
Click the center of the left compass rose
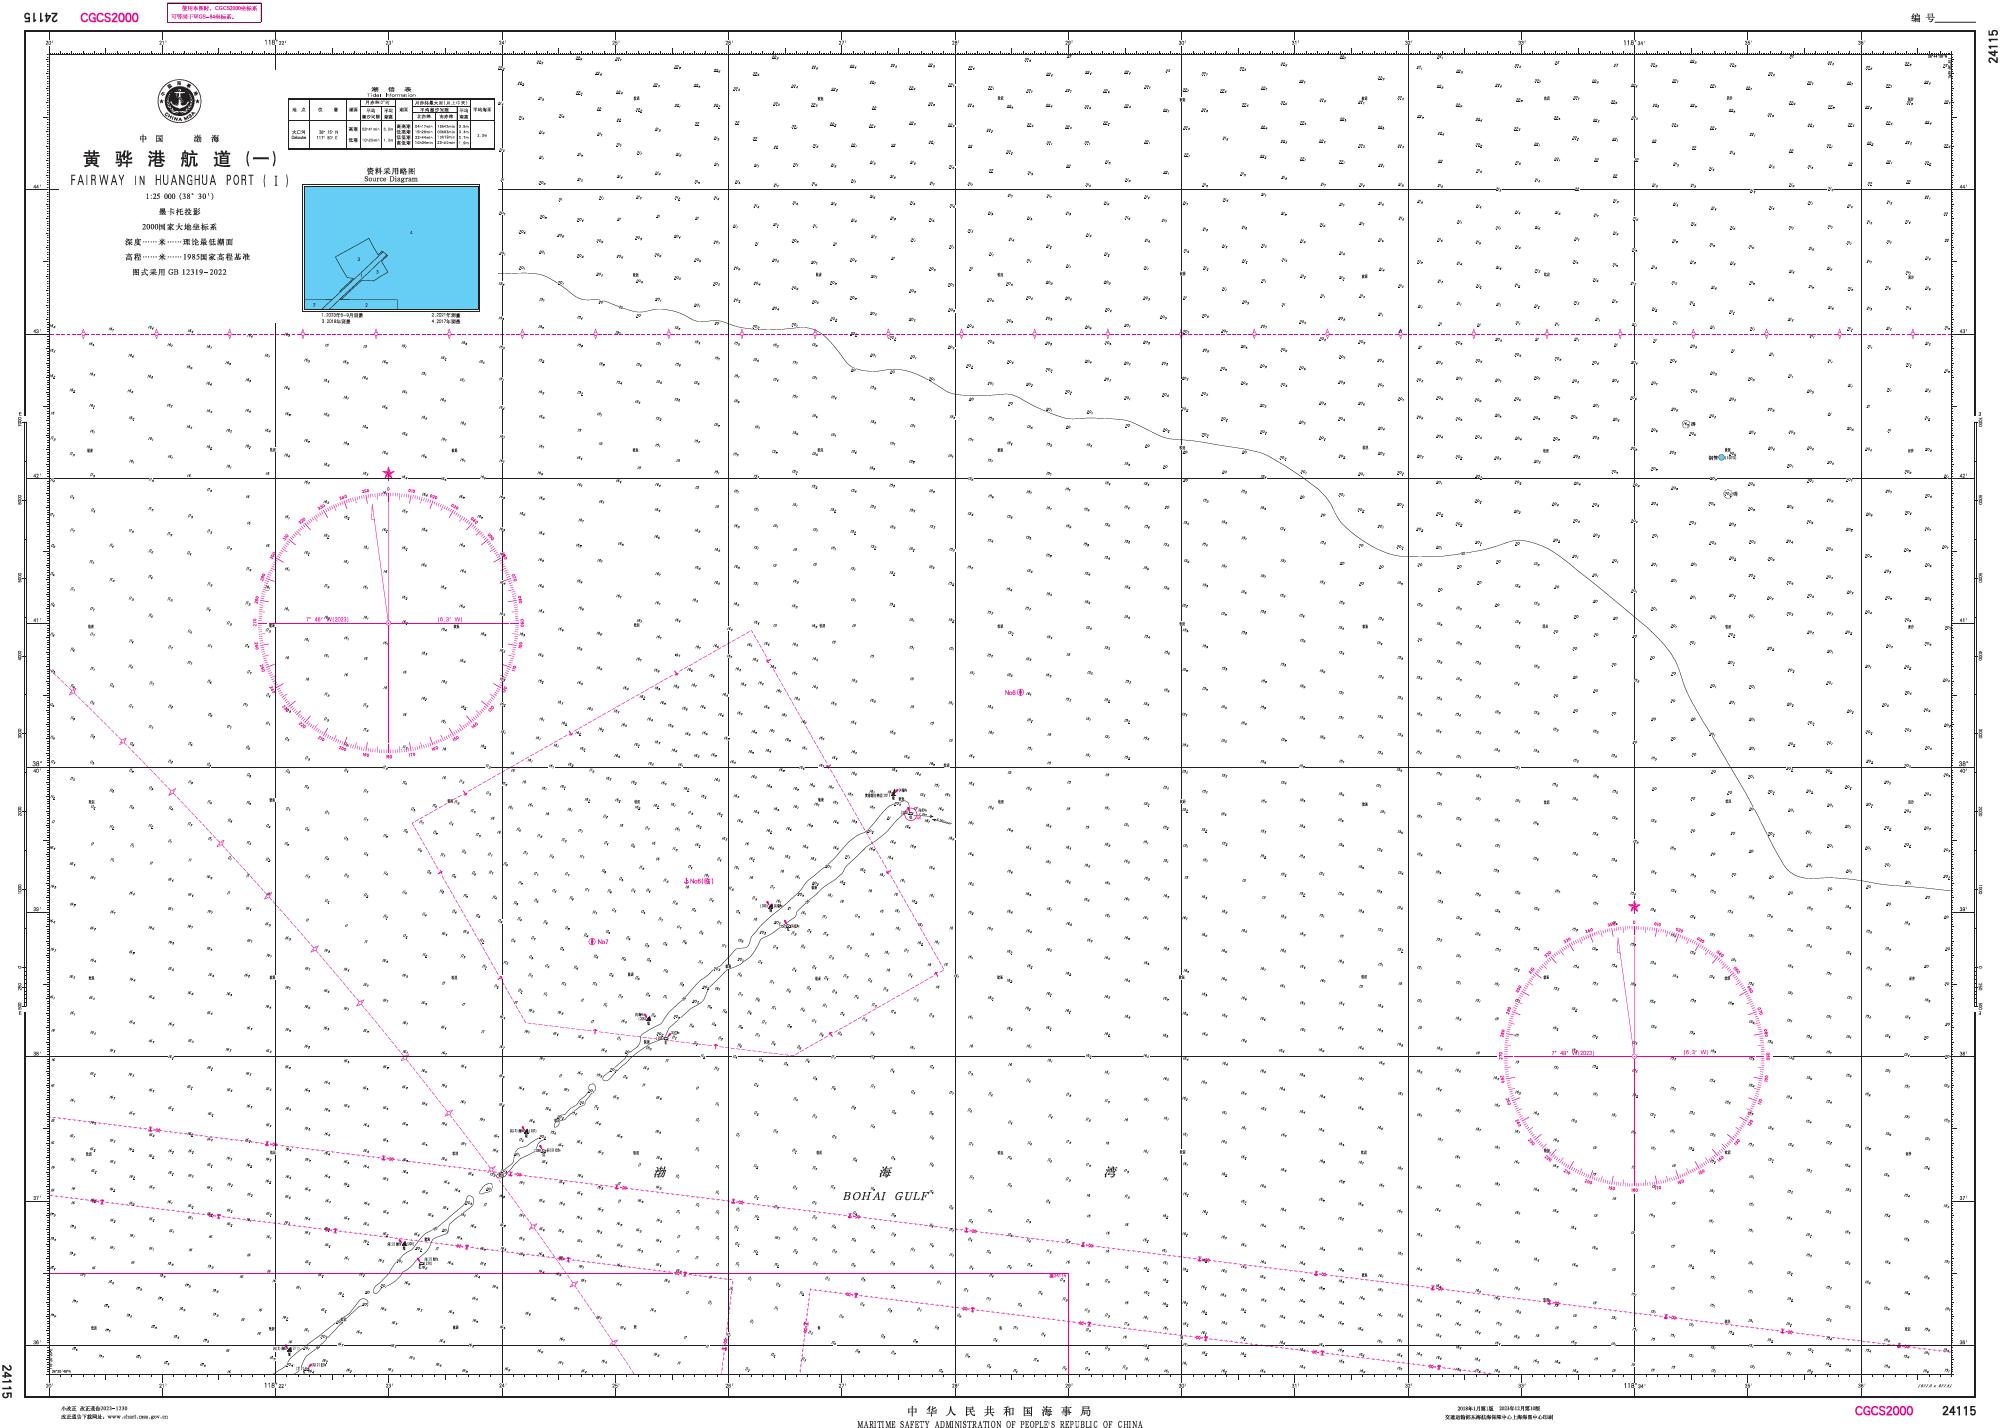(x=388, y=623)
